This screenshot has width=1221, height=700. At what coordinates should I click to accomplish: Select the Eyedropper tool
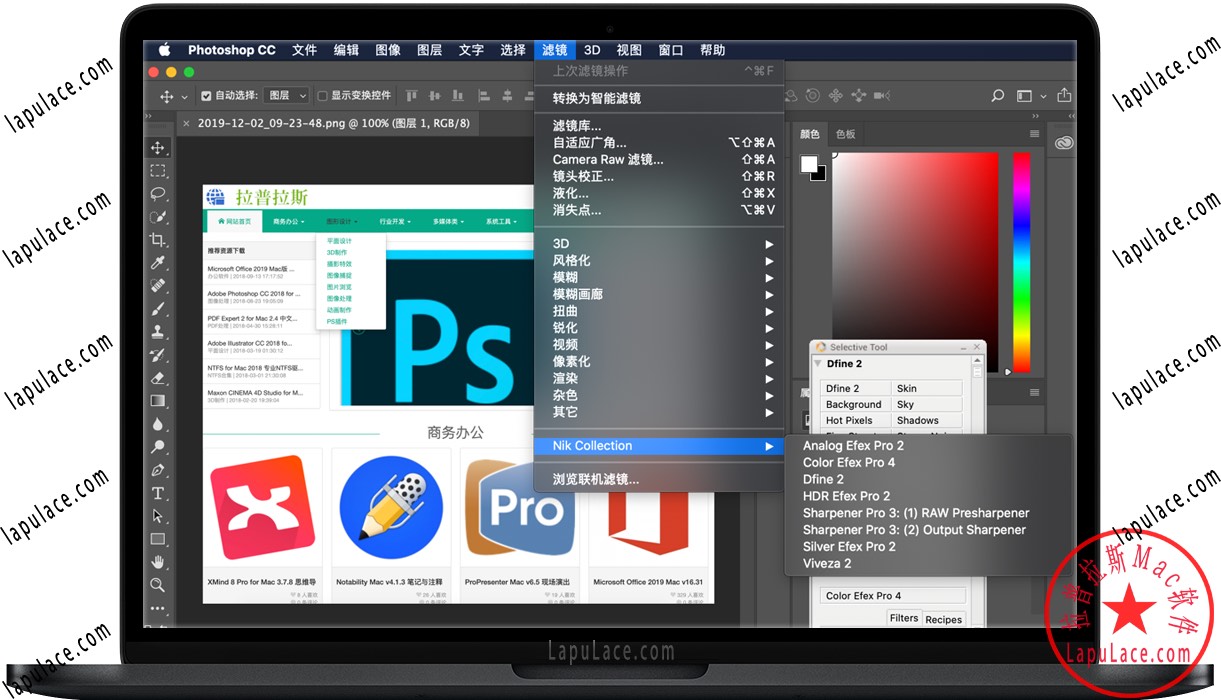(155, 265)
